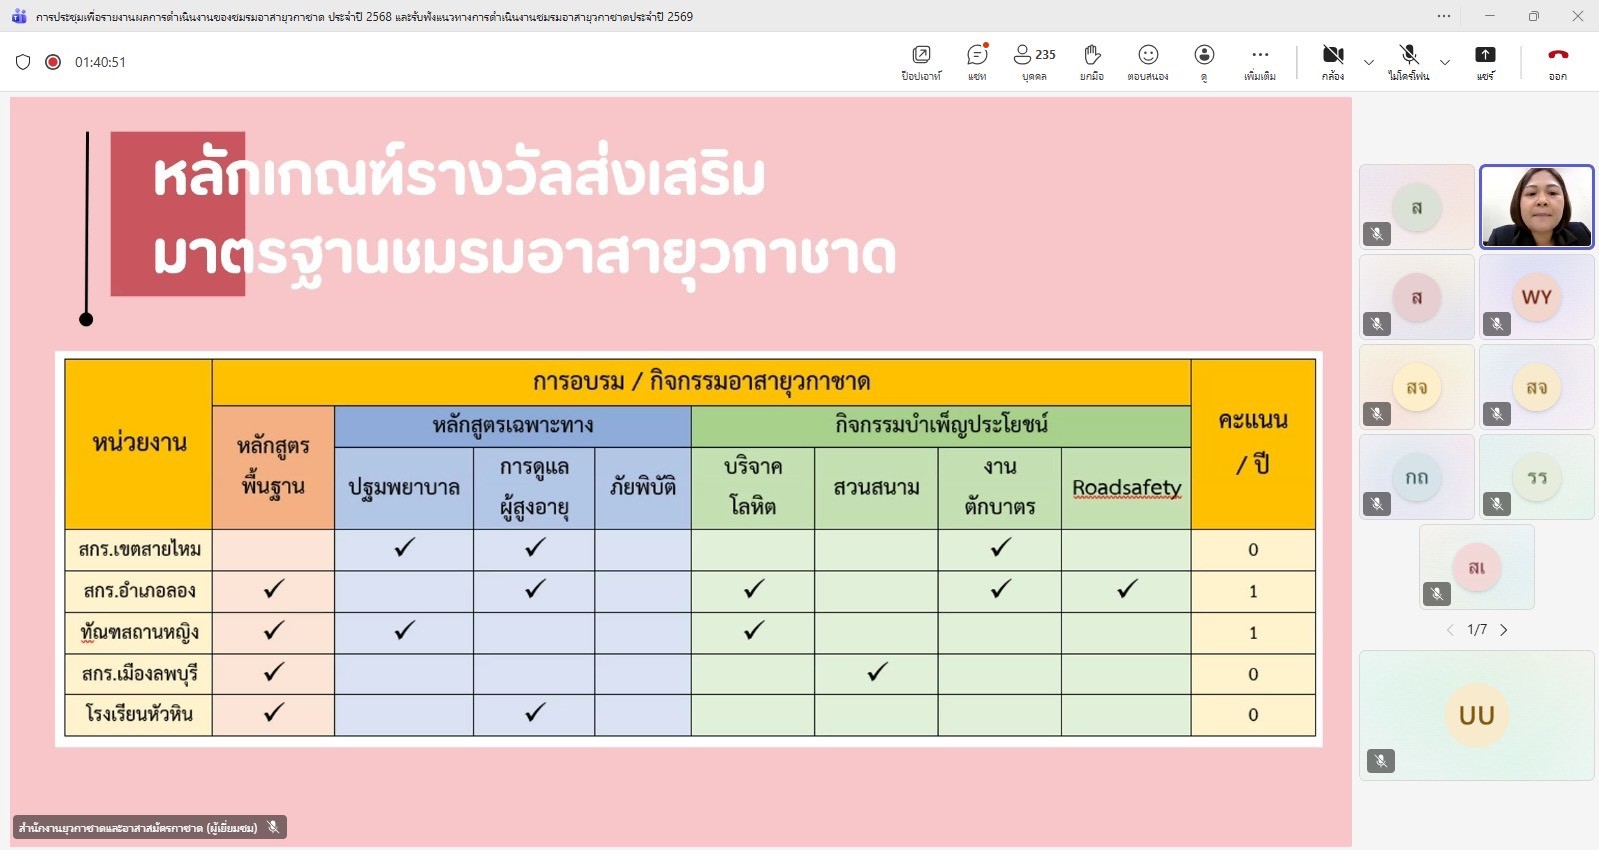Unmute the microphone
The image size is (1599, 850).
point(1408,61)
